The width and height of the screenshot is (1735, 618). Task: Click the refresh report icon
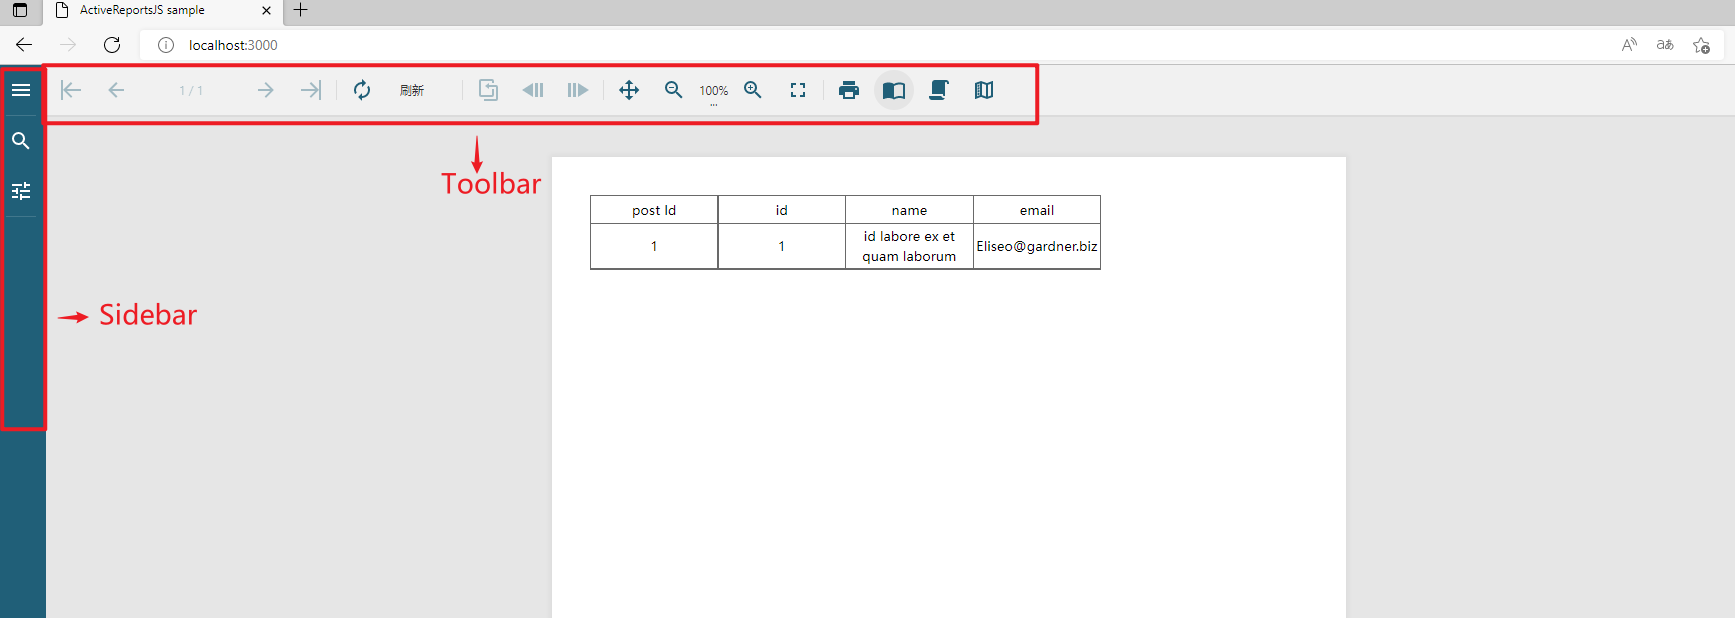pyautogui.click(x=362, y=90)
